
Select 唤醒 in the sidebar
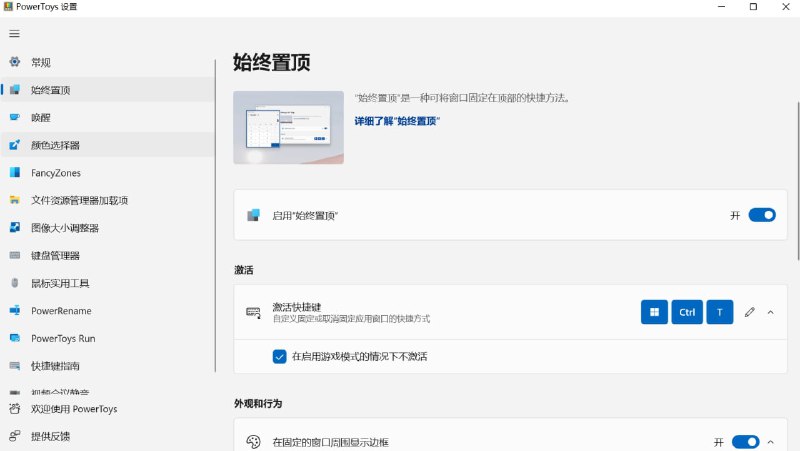107,117
